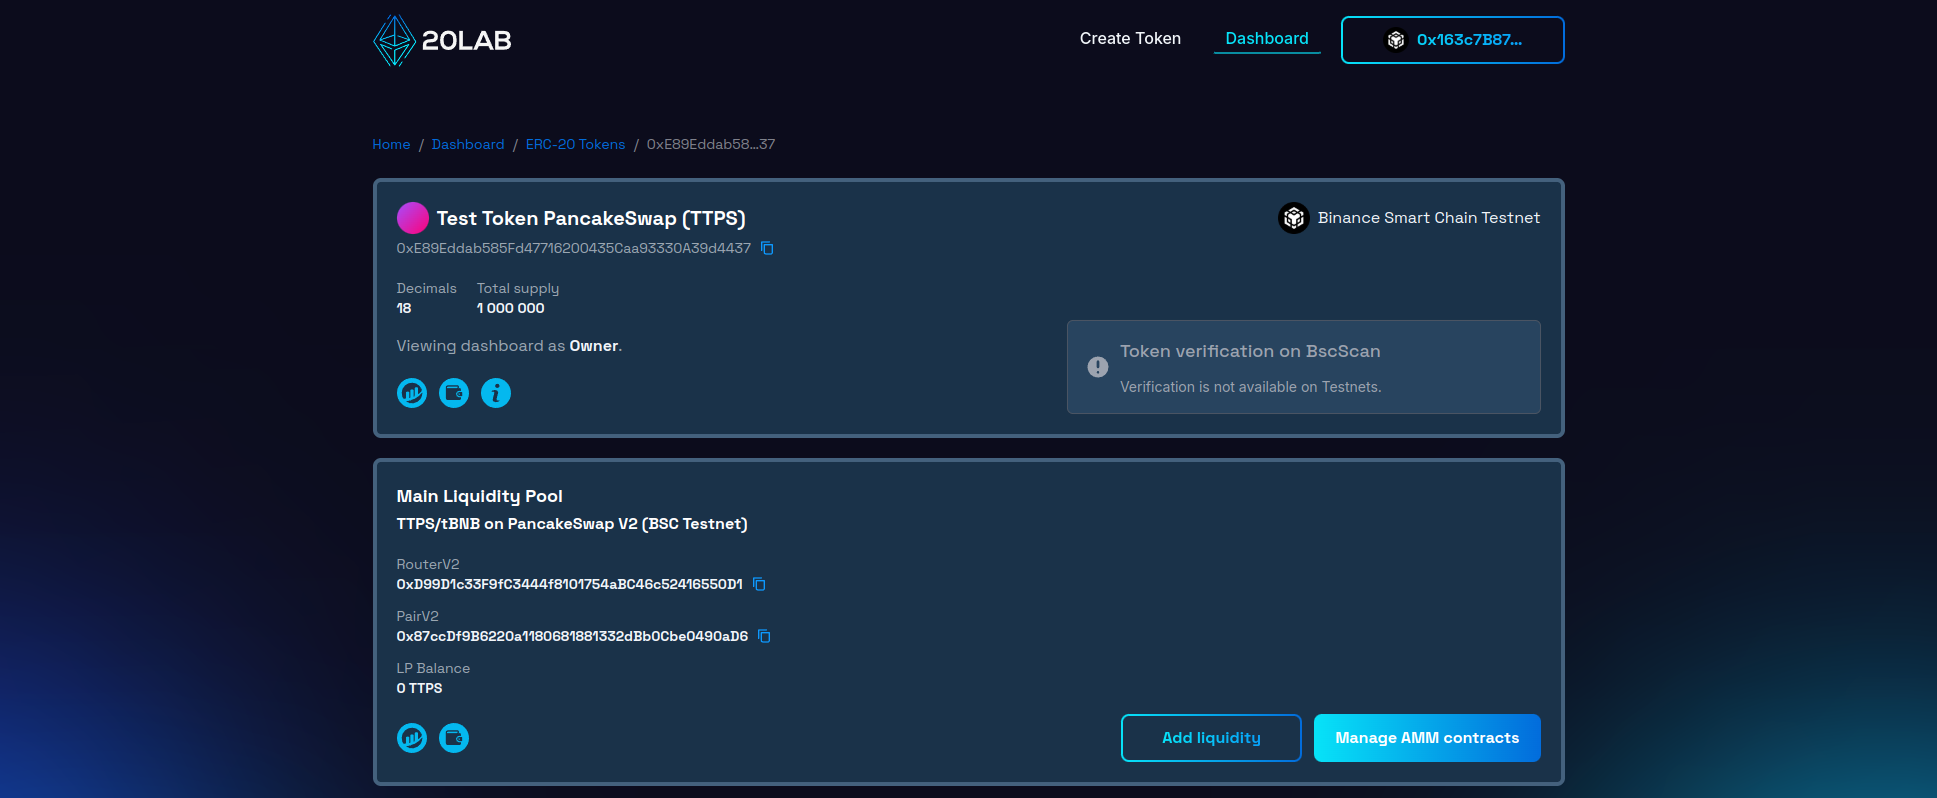Click Viewing dashboard as Owner text

[x=509, y=346]
